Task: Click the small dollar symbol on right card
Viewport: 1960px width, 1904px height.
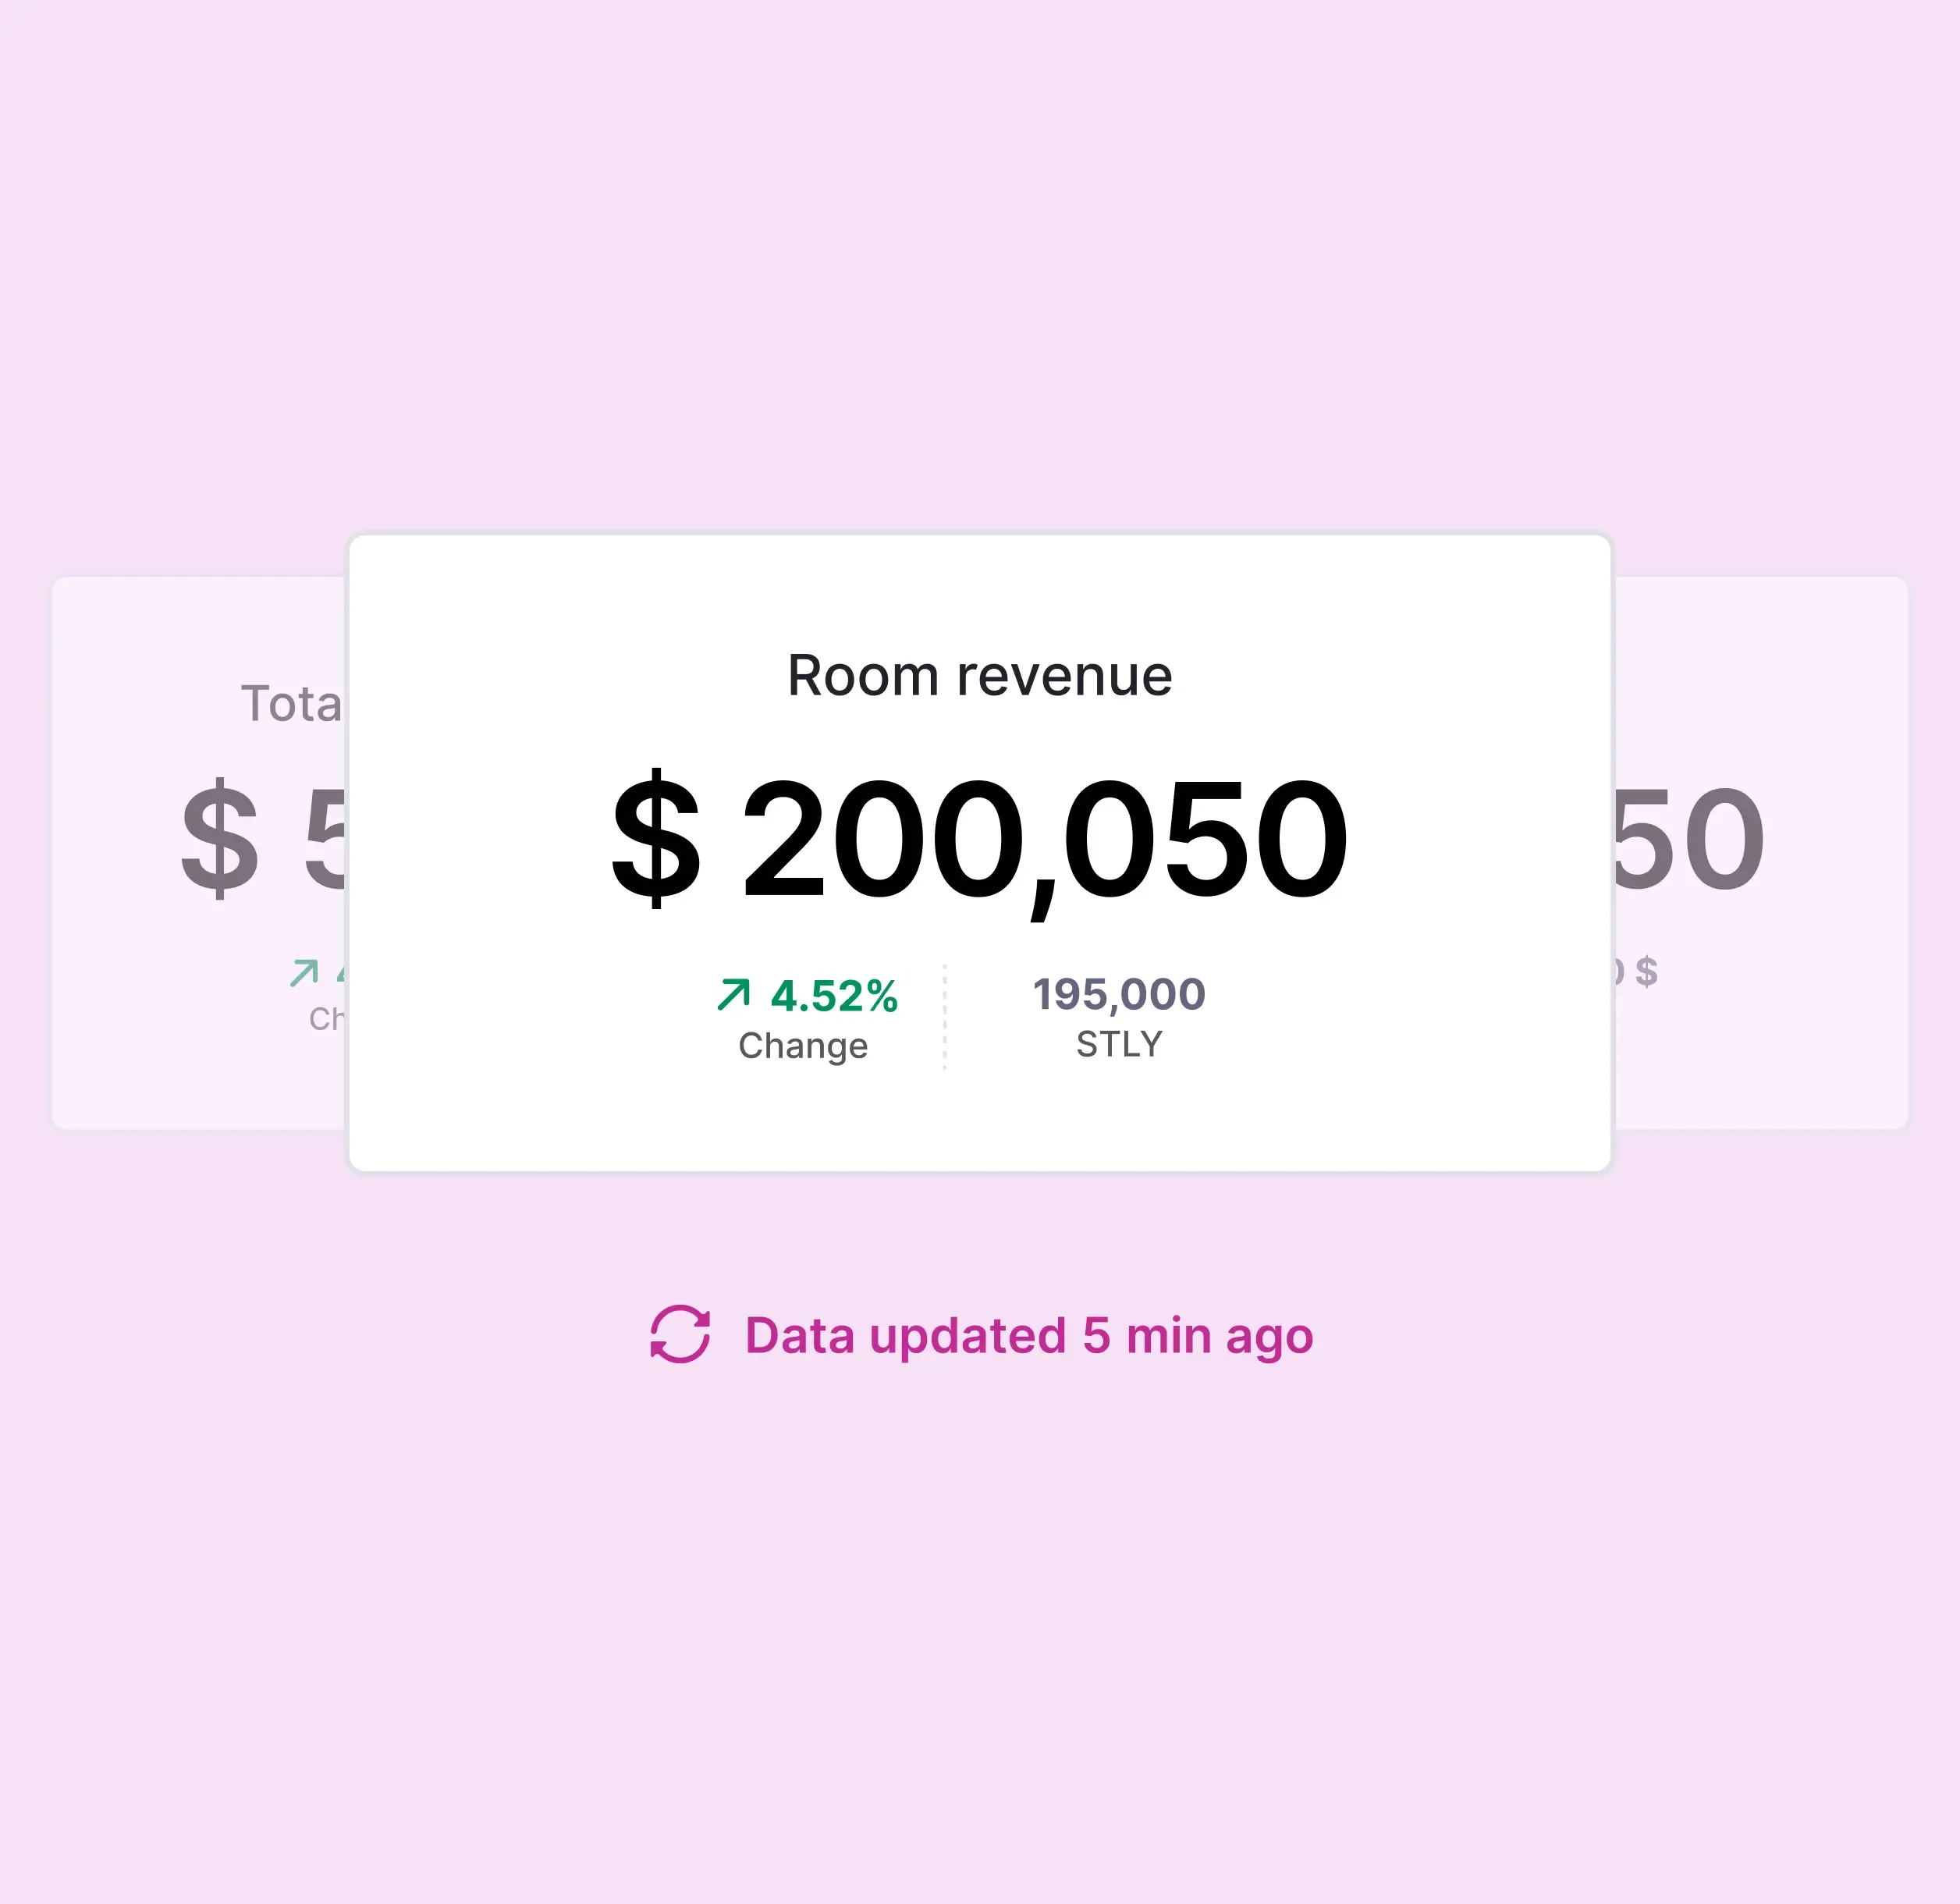Action: [x=1646, y=971]
